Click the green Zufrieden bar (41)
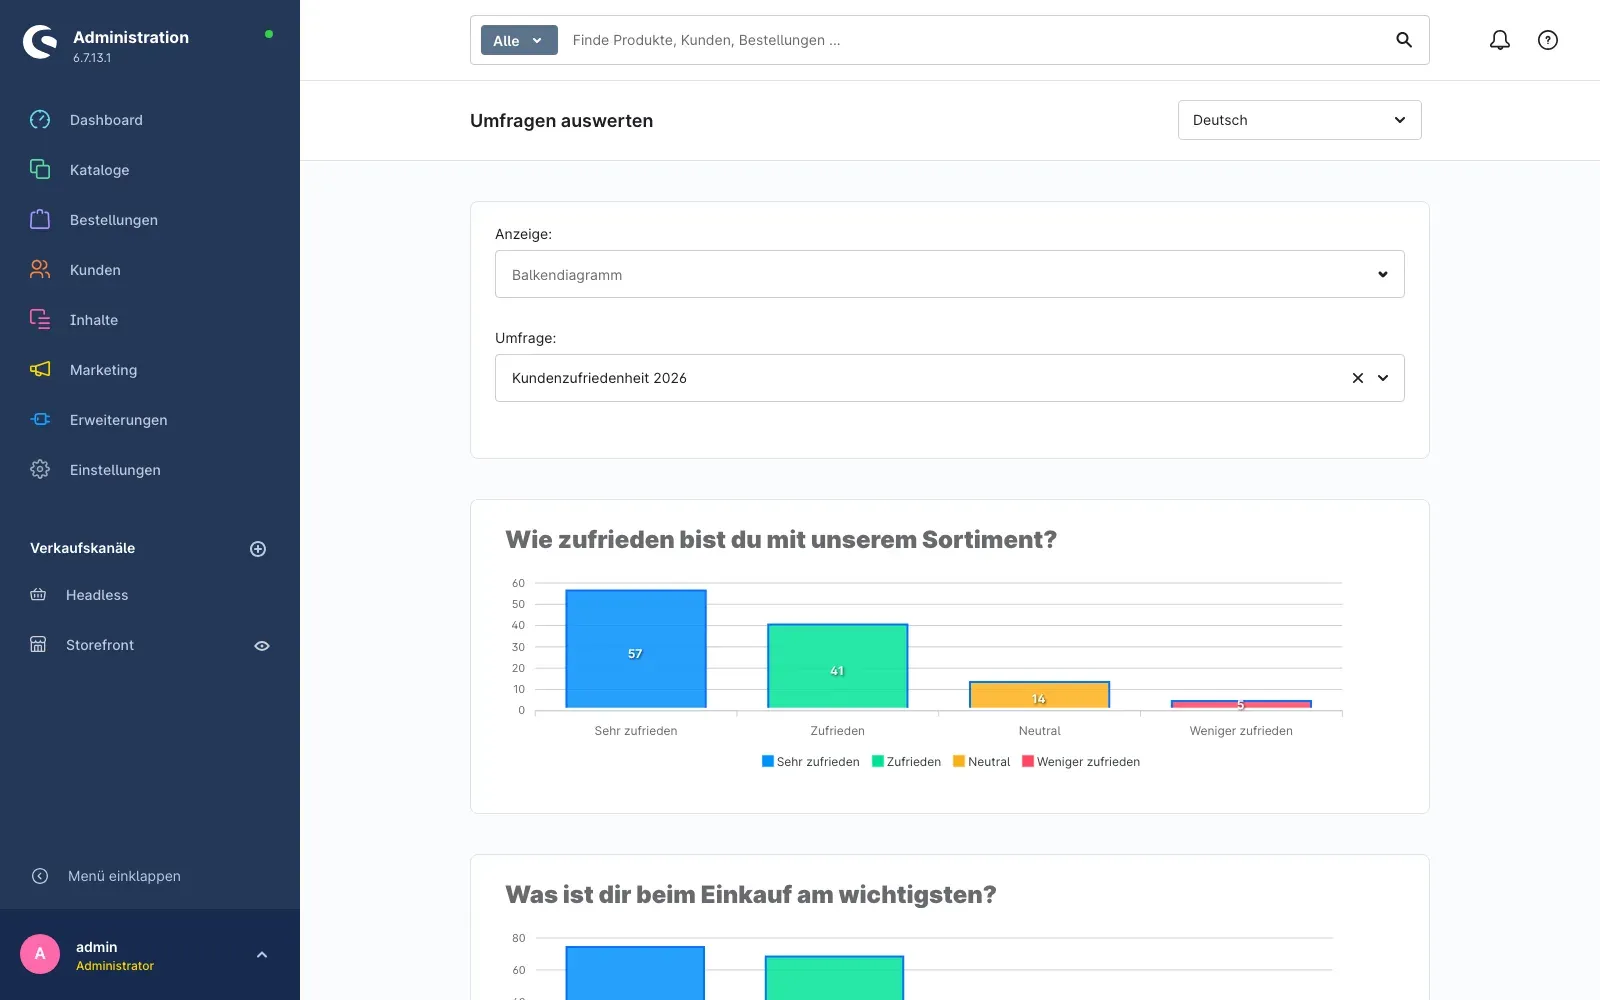 (x=838, y=666)
